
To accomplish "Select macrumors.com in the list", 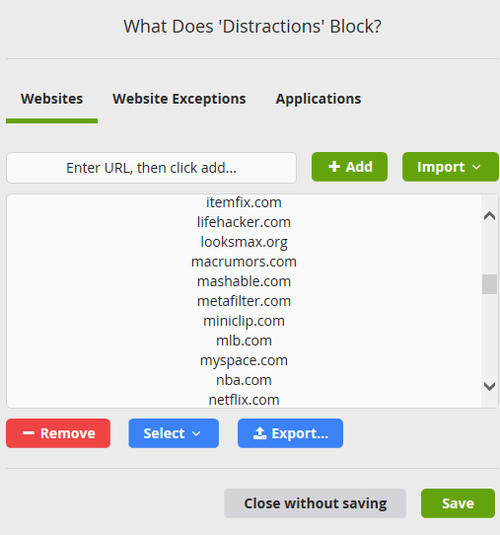I will tap(244, 262).
